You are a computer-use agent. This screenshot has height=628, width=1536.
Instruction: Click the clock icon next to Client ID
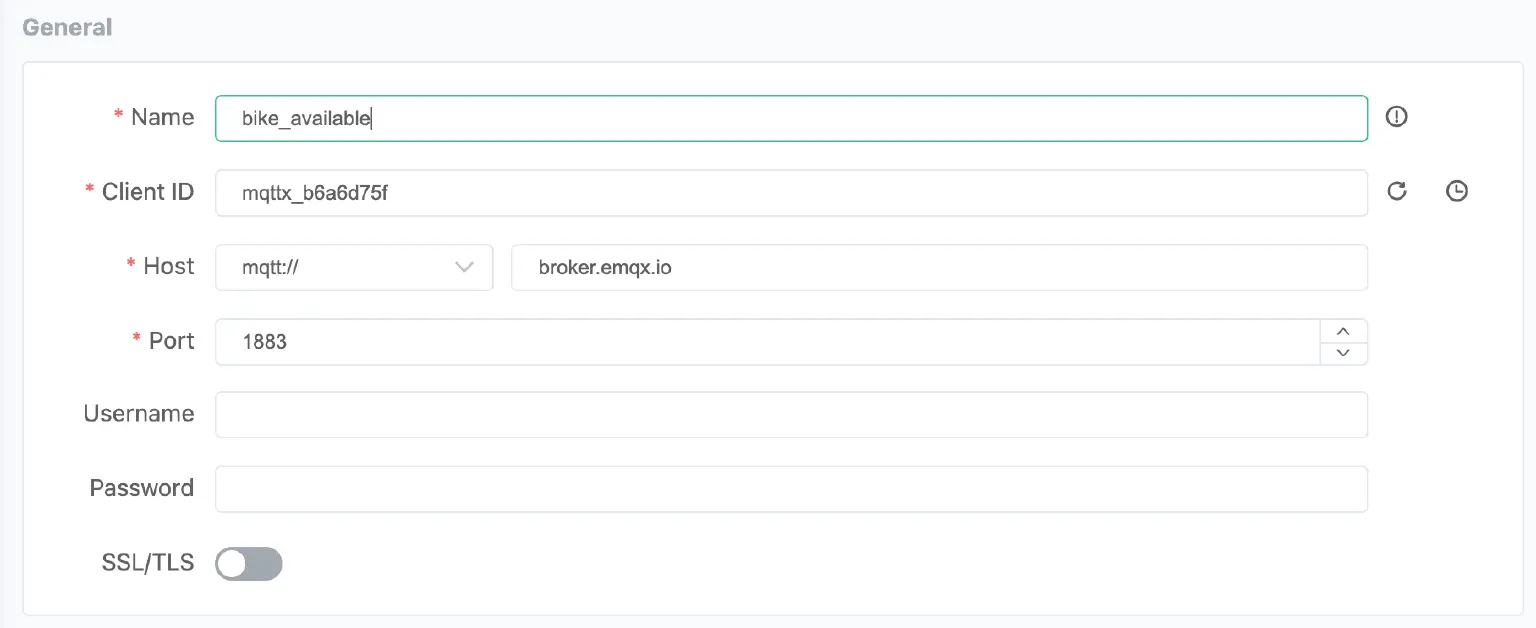pyautogui.click(x=1457, y=191)
